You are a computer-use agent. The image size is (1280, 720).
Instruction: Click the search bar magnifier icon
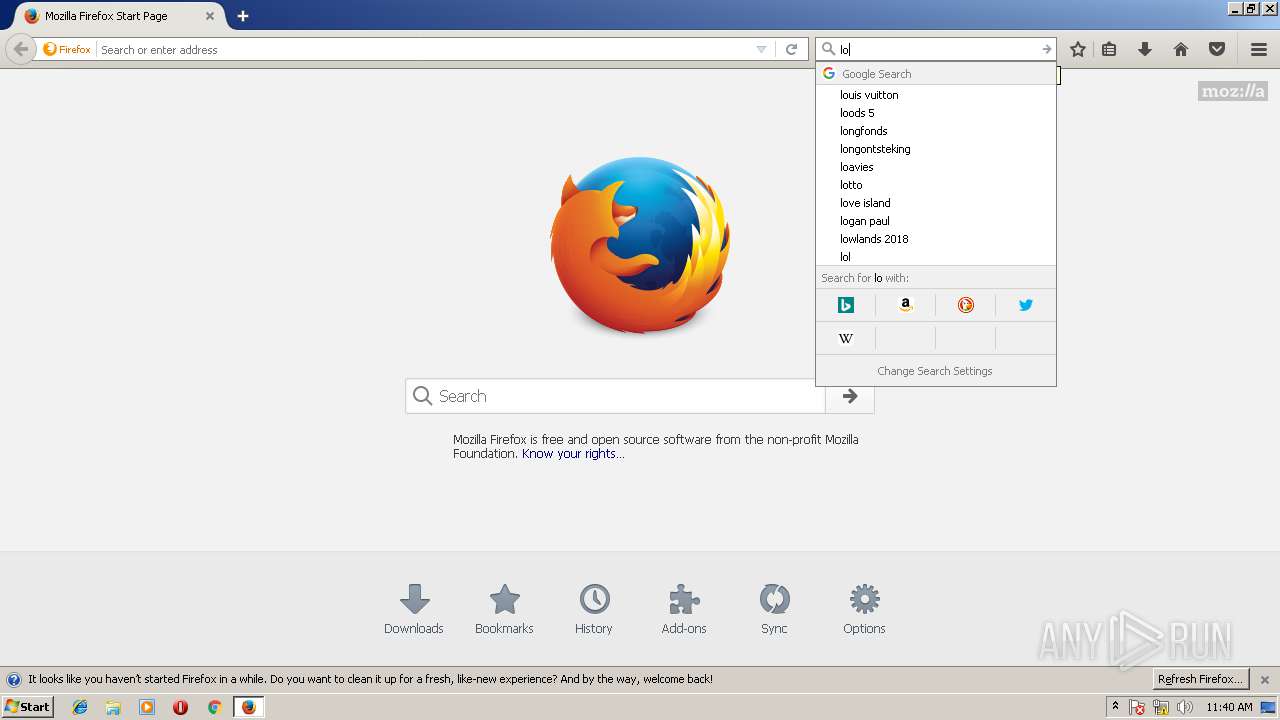point(828,49)
